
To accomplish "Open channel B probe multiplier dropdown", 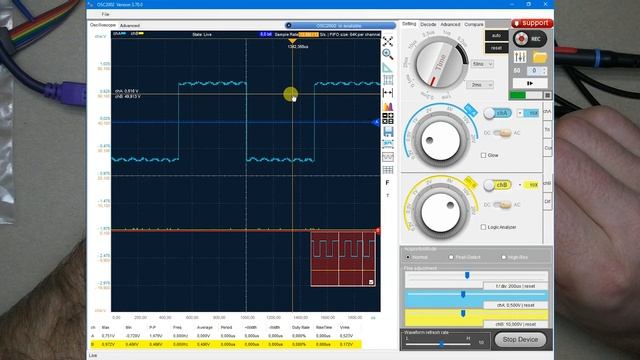I will tap(528, 185).
